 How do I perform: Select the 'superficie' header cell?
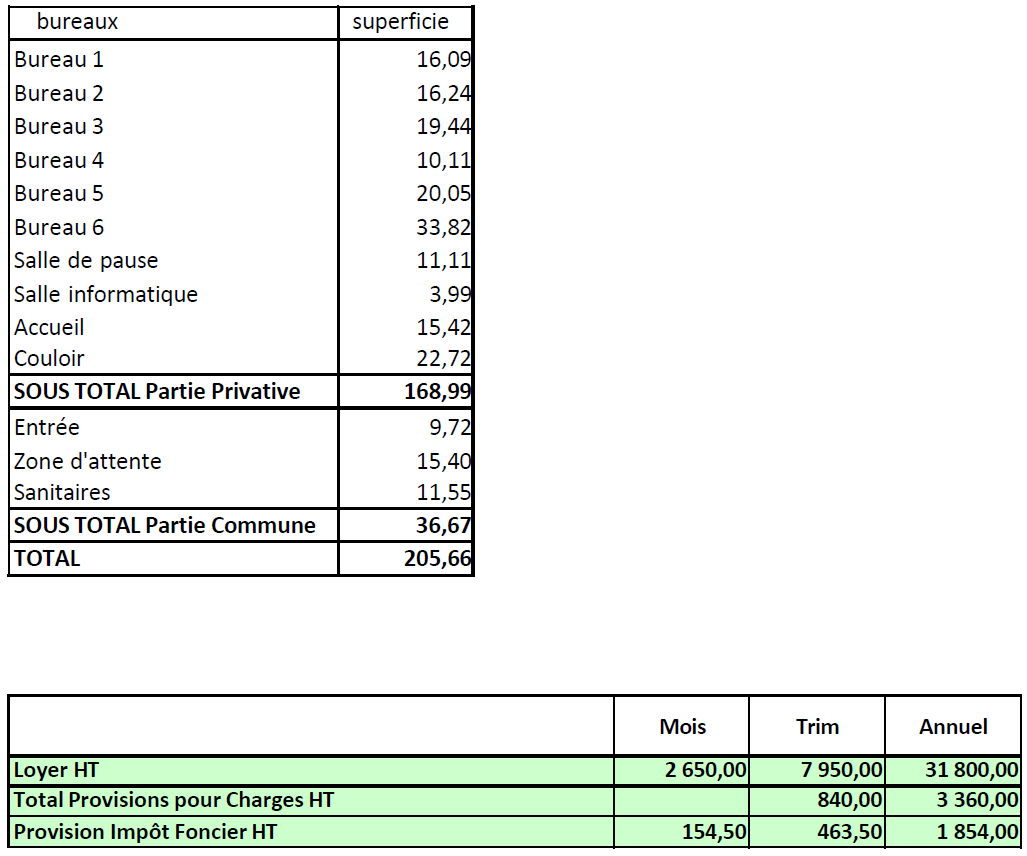point(401,21)
